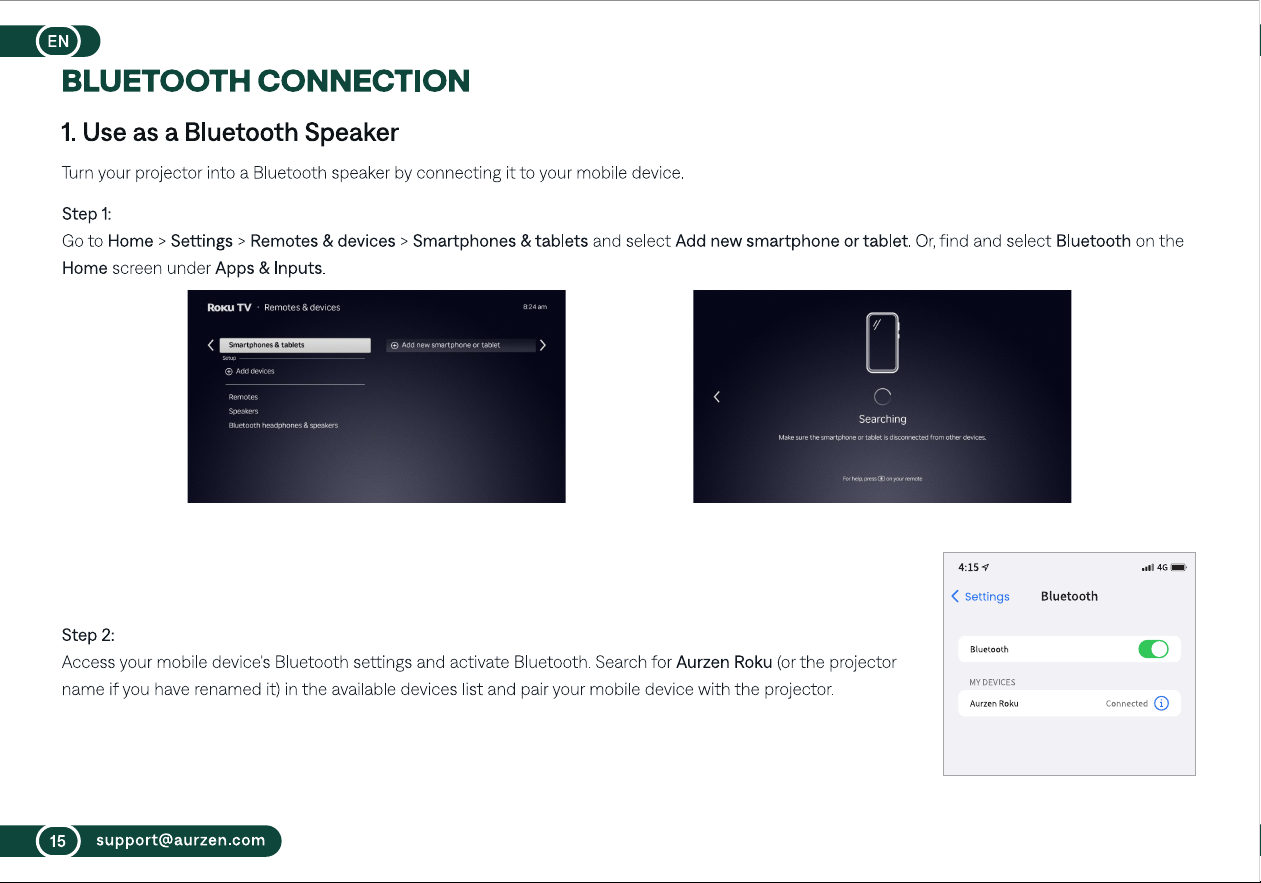This screenshot has width=1261, height=883.
Task: Open Remotes in Roku settings list
Action: [x=243, y=397]
